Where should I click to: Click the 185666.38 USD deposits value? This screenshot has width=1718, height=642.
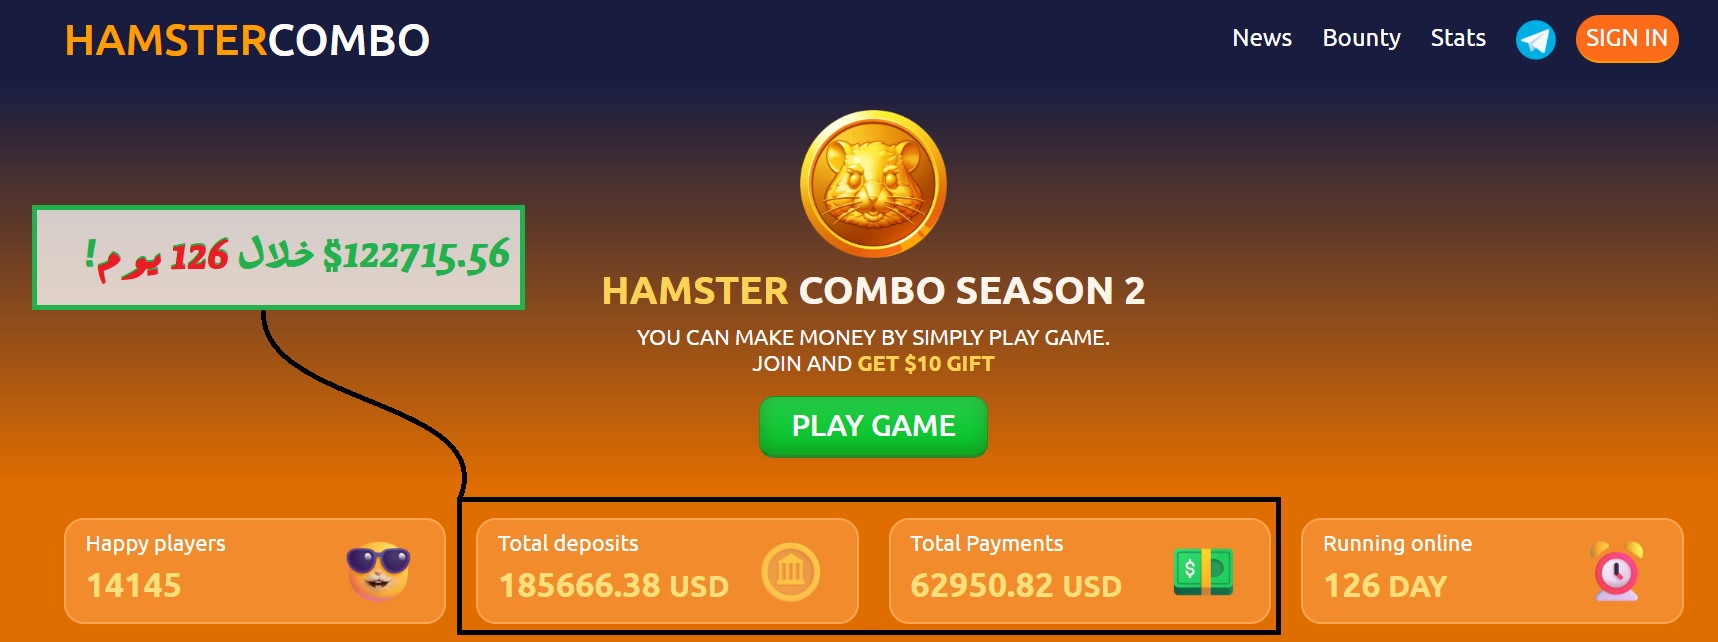point(614,586)
